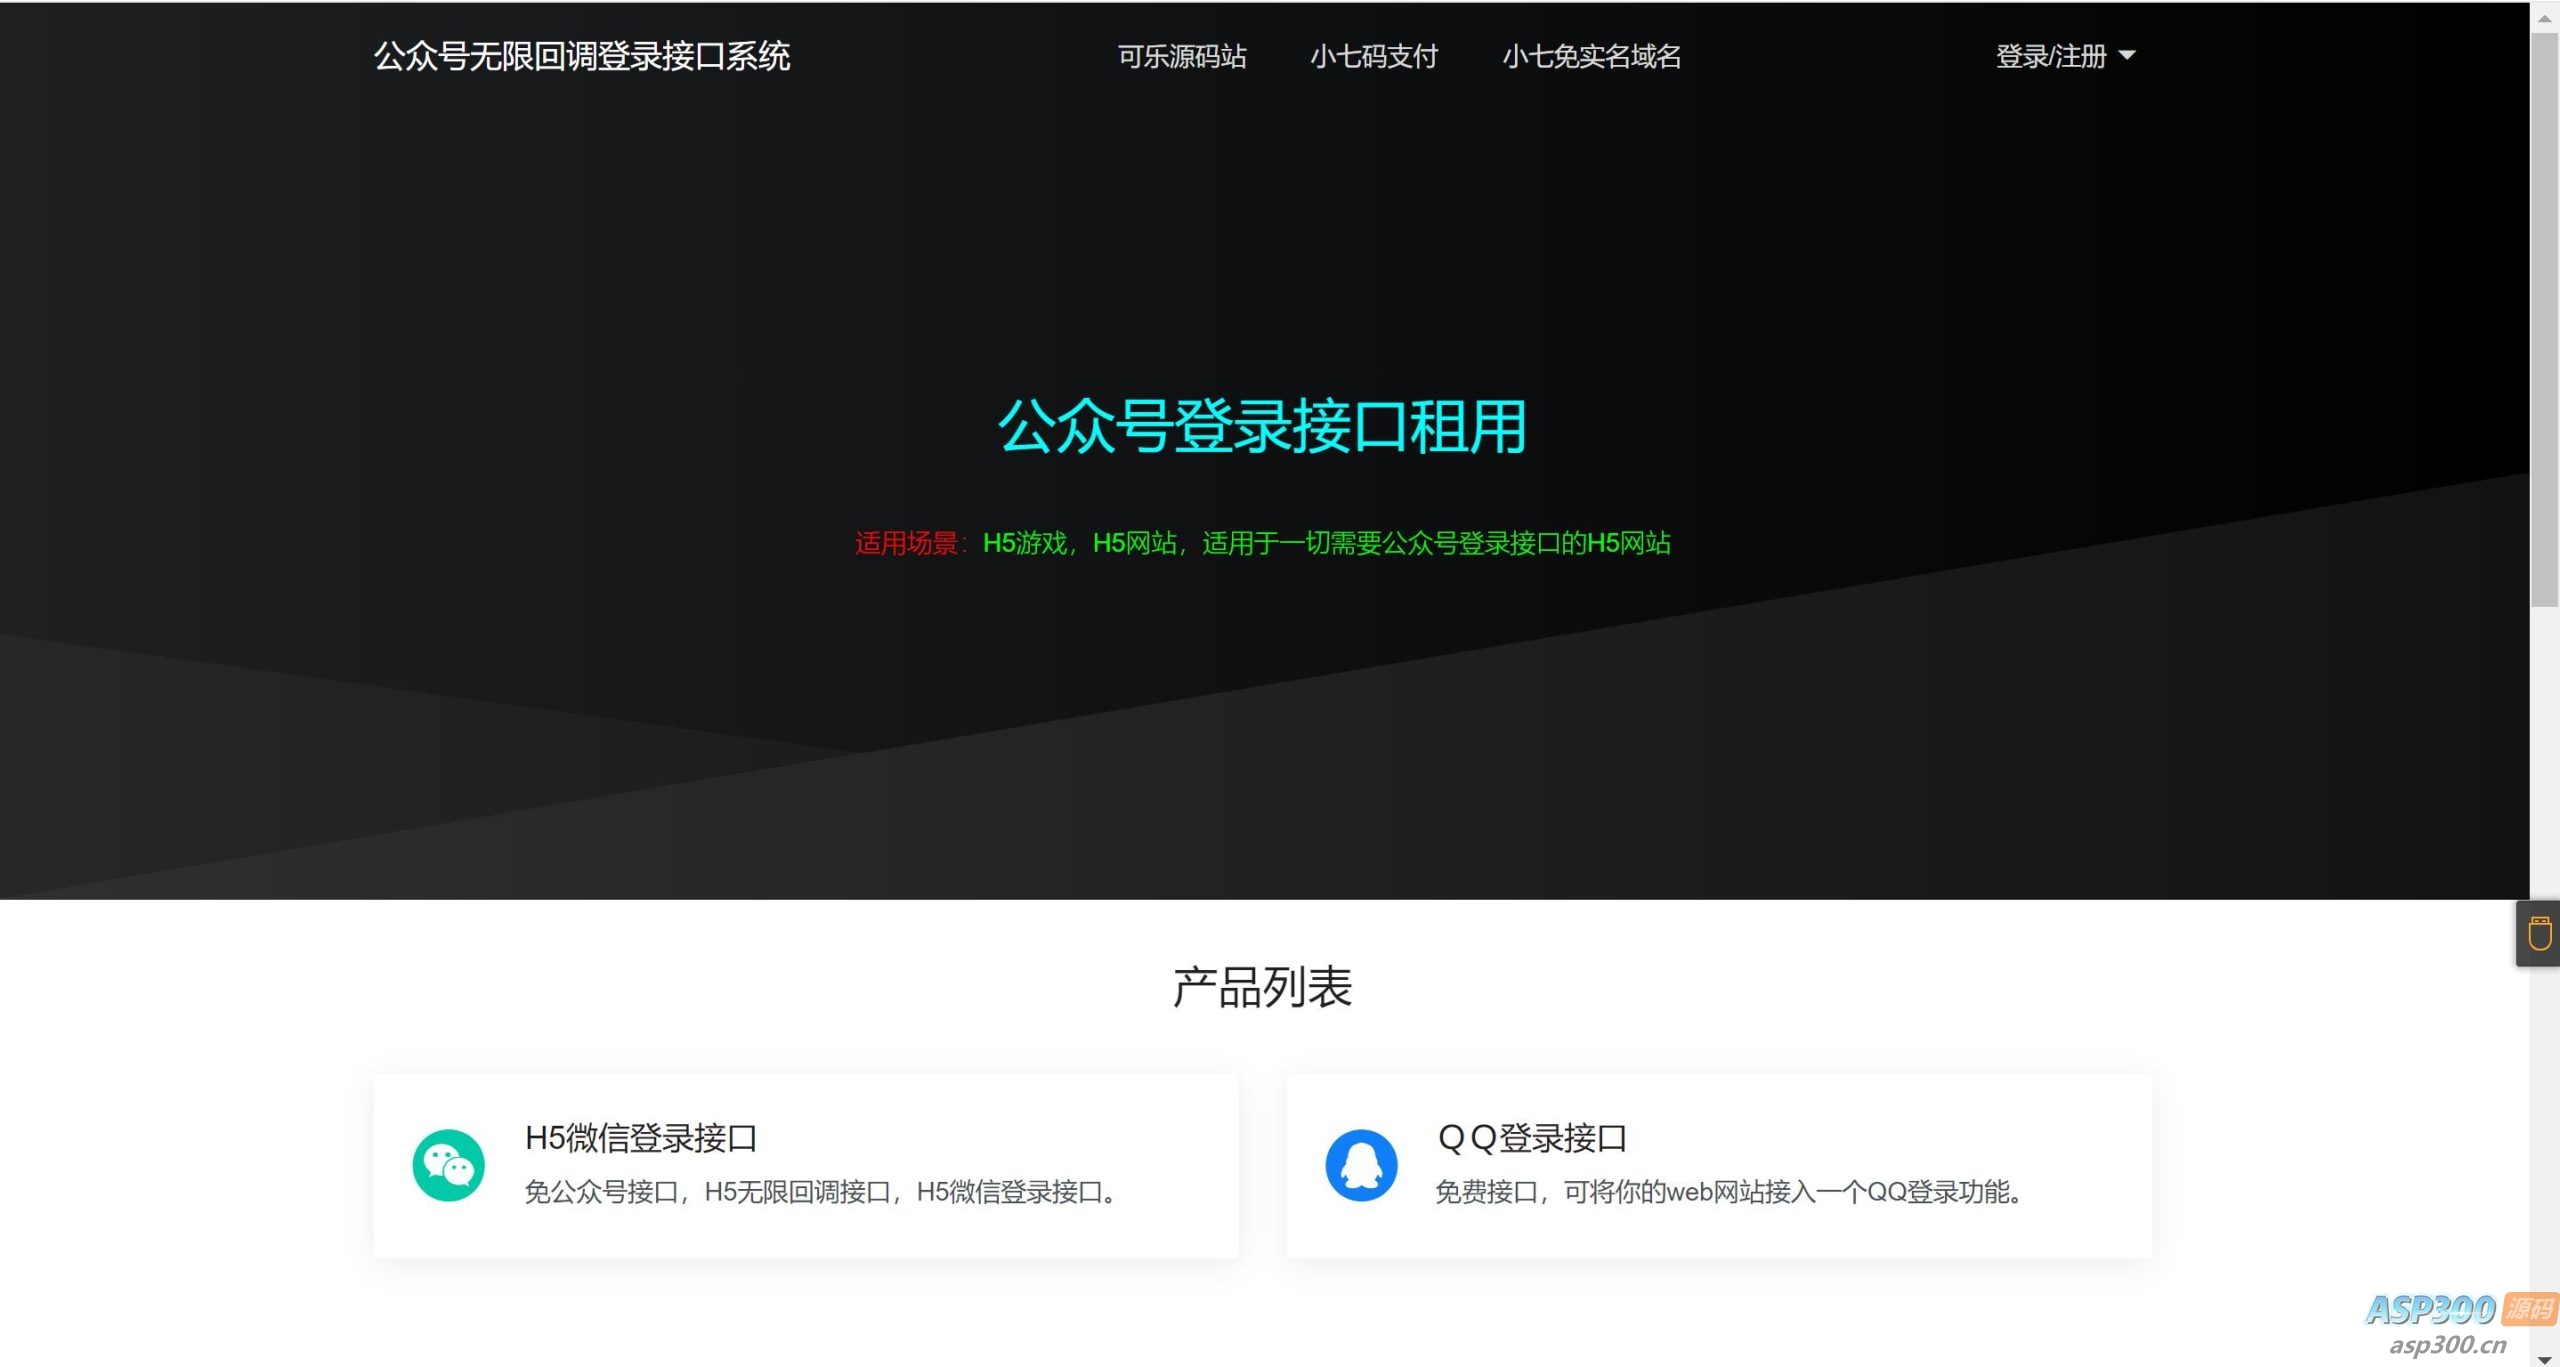Visit 小七免实名域名 link
2560x1367 pixels.
1592,58
